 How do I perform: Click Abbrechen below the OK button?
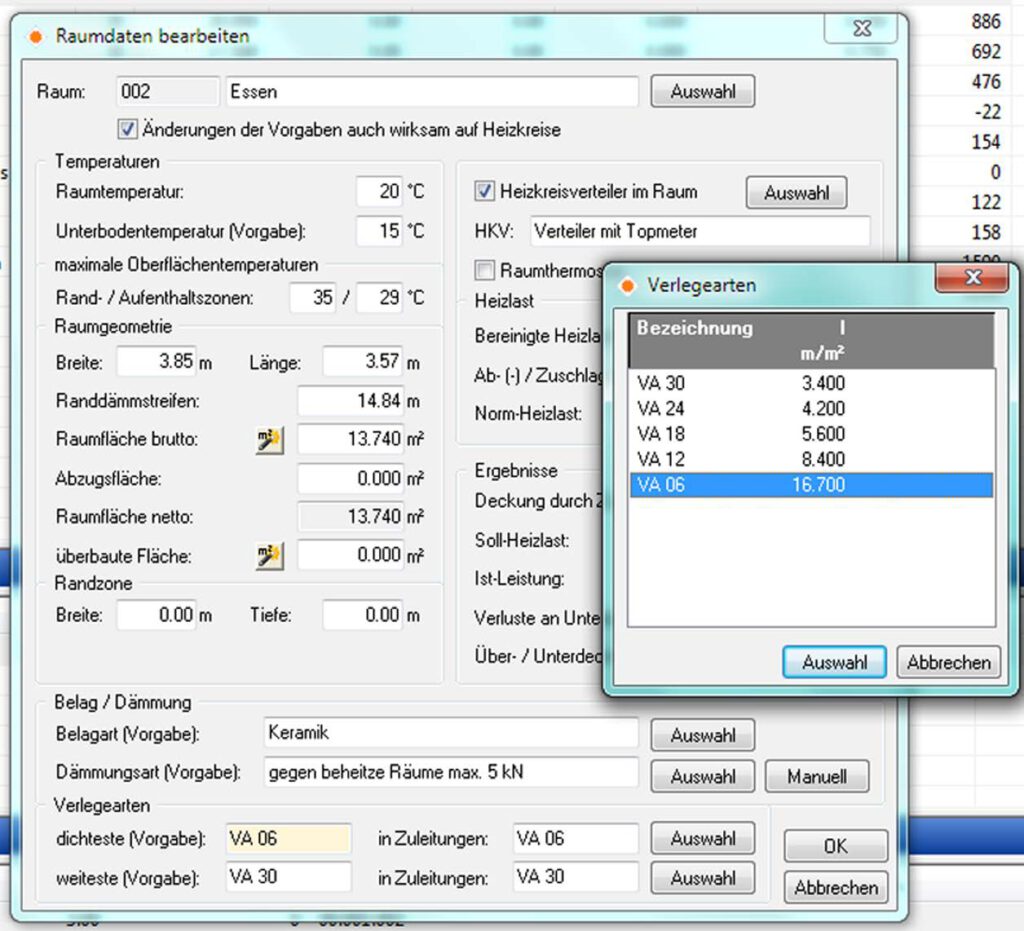tap(836, 887)
